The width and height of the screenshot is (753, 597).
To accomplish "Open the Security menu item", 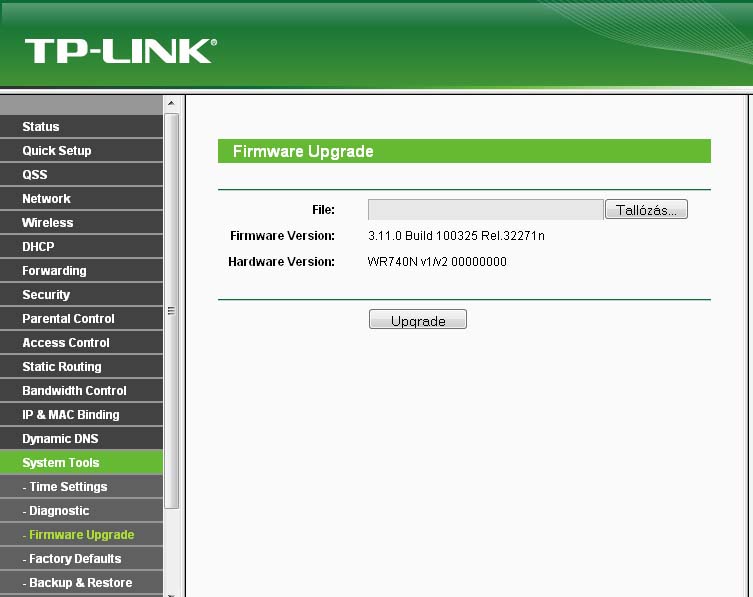I will (81, 294).
